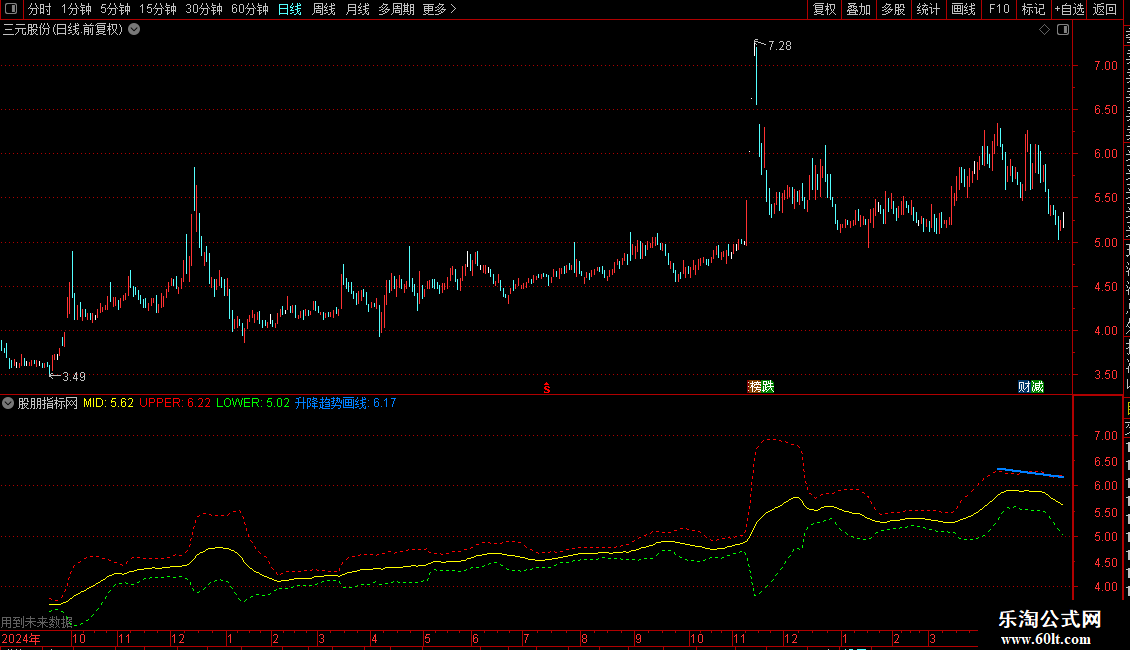Image resolution: width=1130 pixels, height=650 pixels.
Task: Expand the 更多 periods menu
Action: pos(440,9)
